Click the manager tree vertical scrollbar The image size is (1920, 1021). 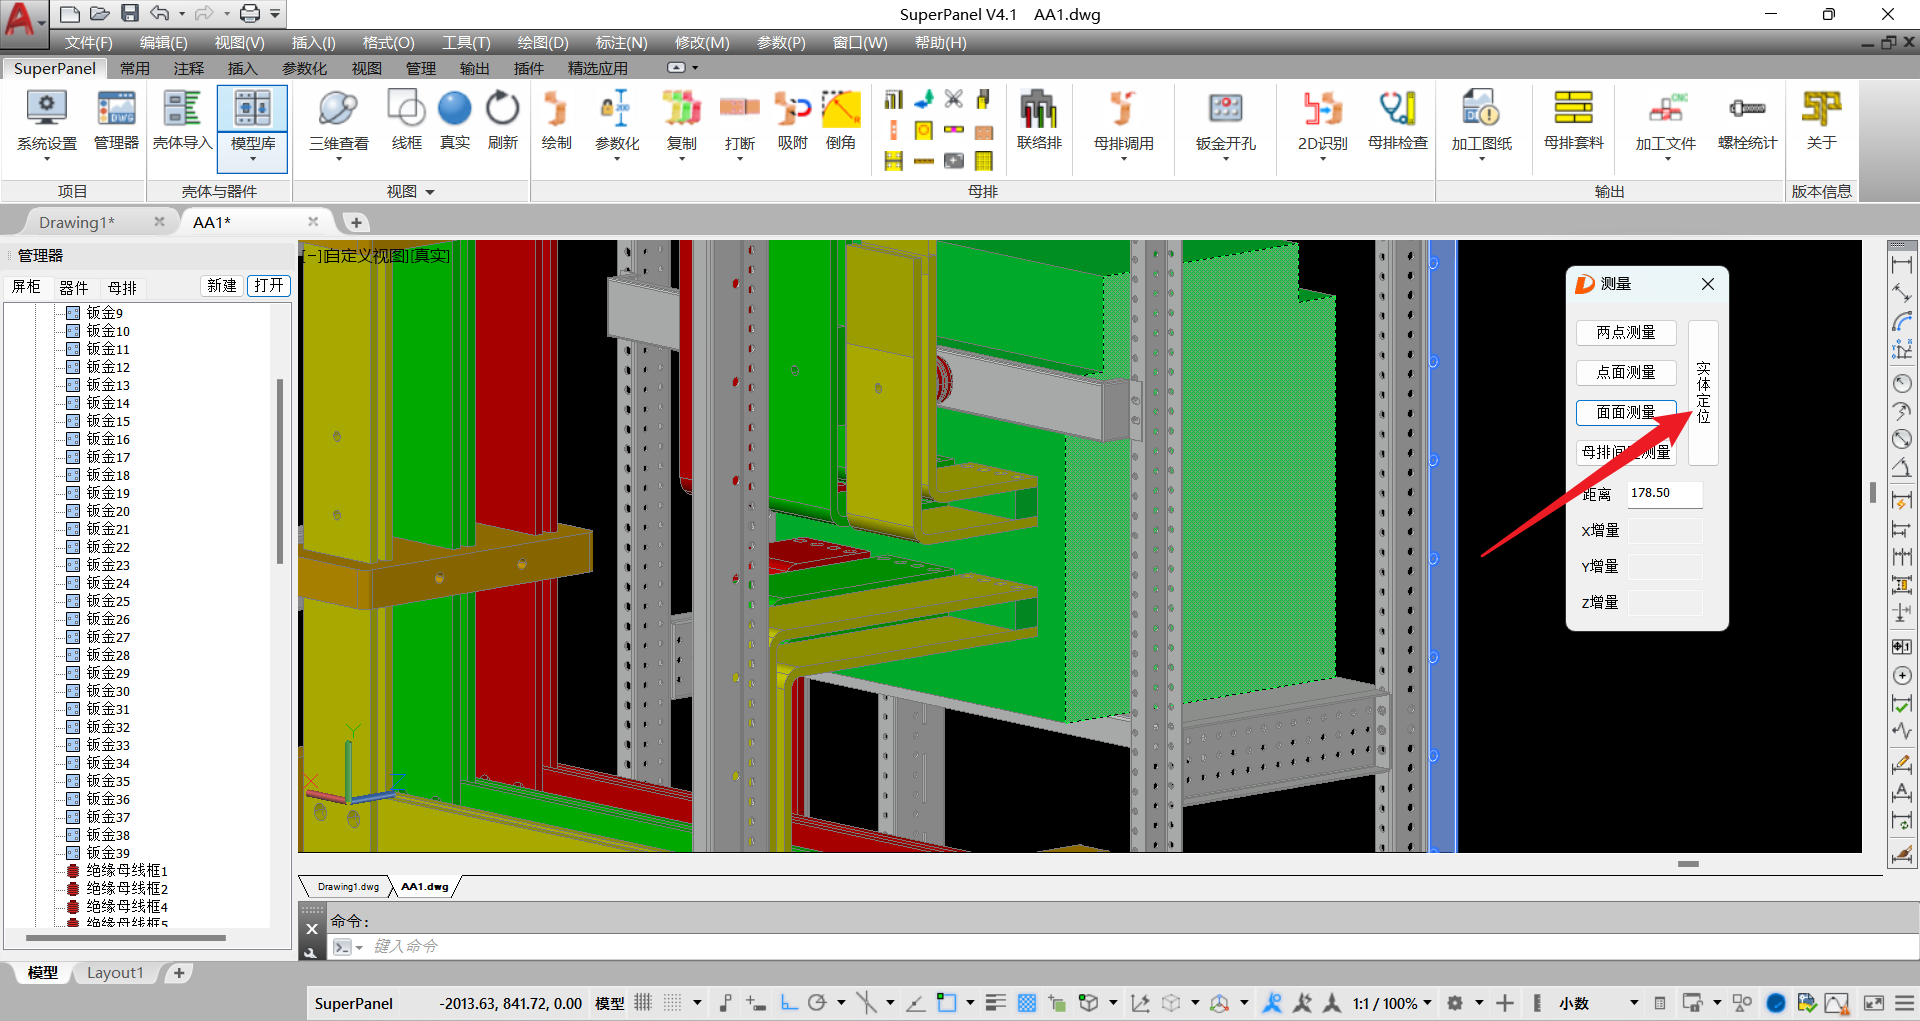(280, 470)
